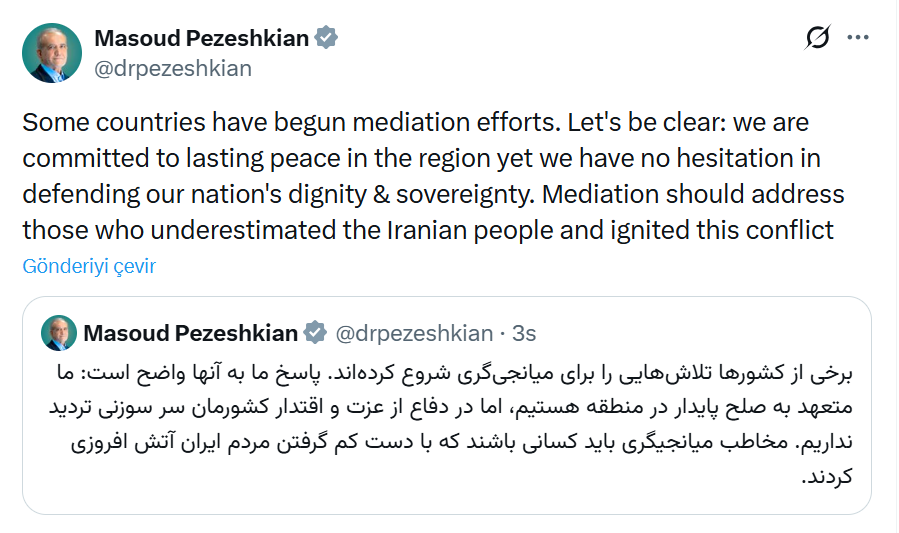Click the @drpezeshkian handle in the quoted post
This screenshot has width=899, height=533.
(x=413, y=333)
